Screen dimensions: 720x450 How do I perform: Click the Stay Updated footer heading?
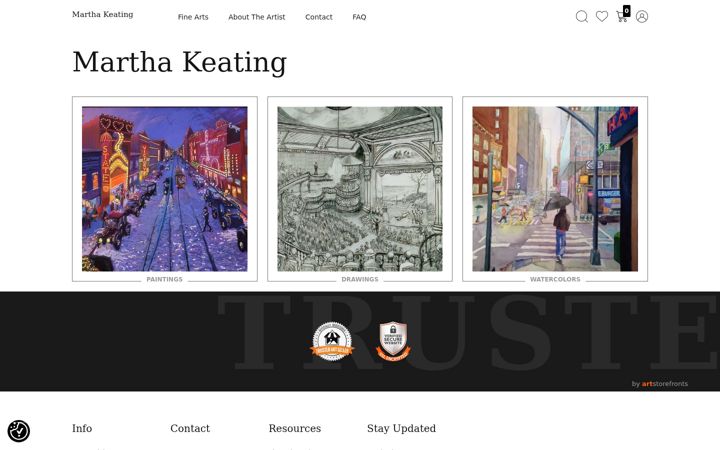coord(401,428)
